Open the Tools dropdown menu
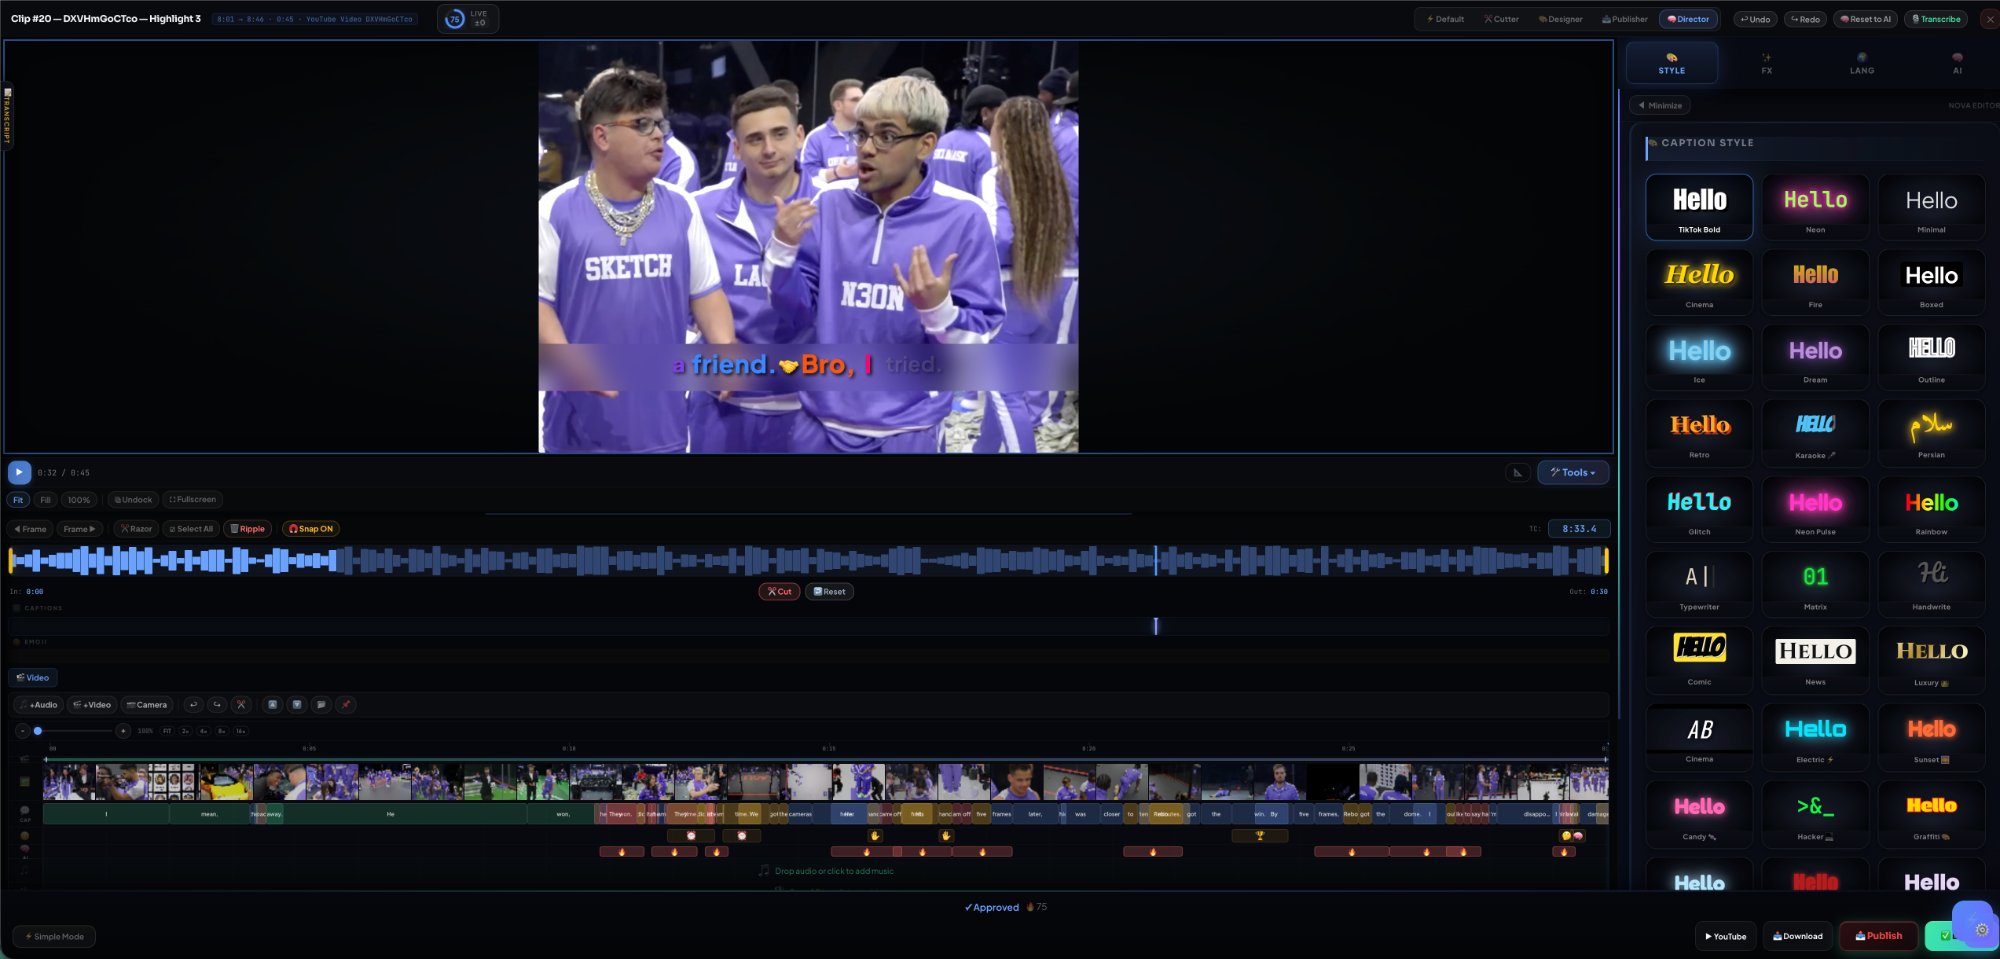 coord(1573,473)
